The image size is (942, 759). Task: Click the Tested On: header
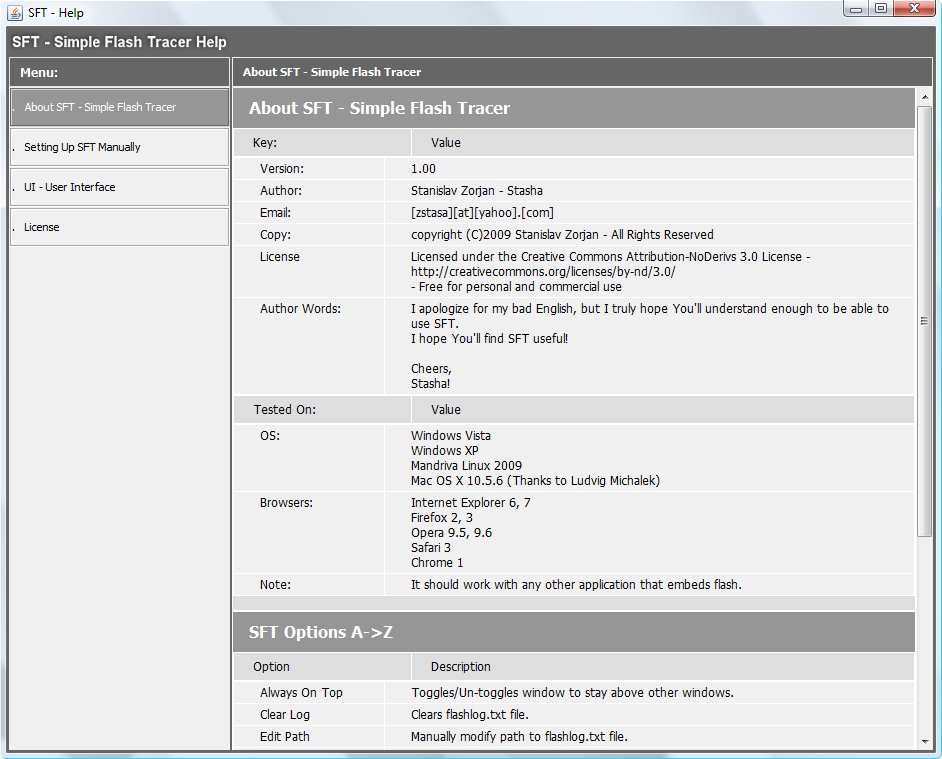click(x=285, y=410)
